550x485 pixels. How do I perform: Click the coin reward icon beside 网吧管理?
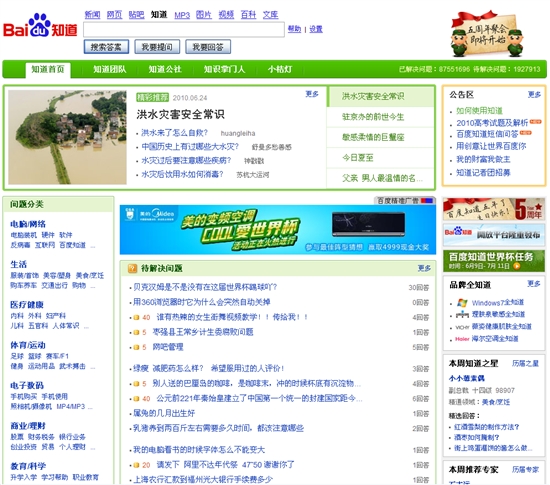[x=136, y=347]
